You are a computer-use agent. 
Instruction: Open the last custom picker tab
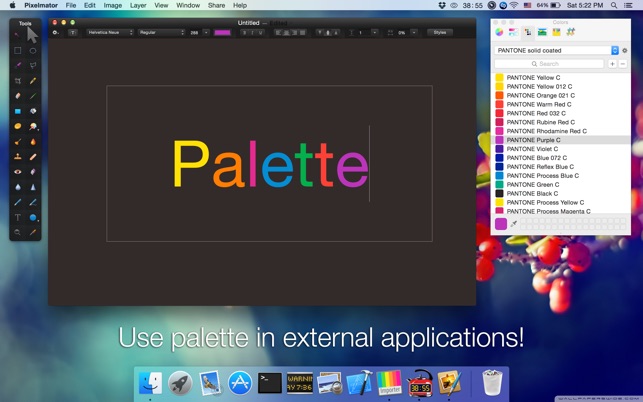point(571,32)
